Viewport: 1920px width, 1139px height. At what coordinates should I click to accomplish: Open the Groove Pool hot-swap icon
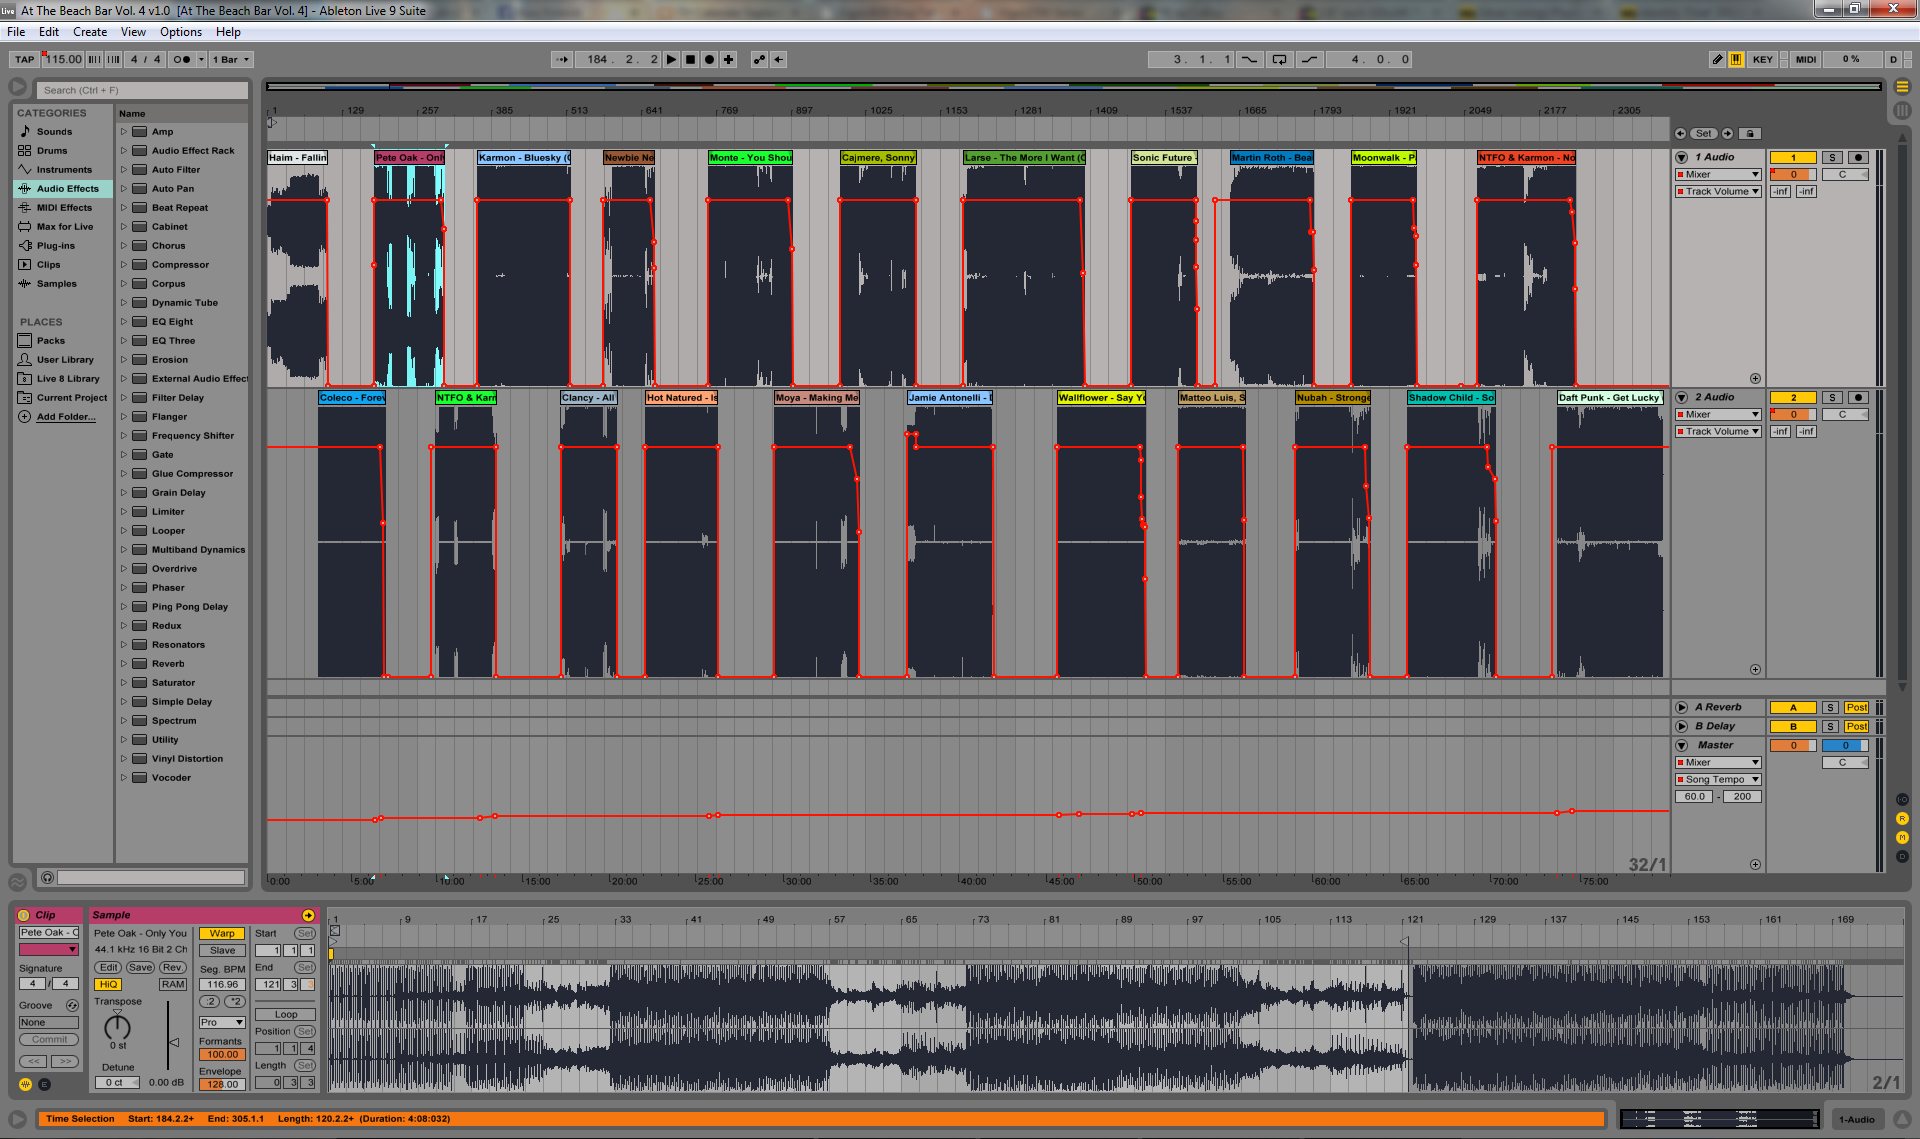coord(72,1006)
